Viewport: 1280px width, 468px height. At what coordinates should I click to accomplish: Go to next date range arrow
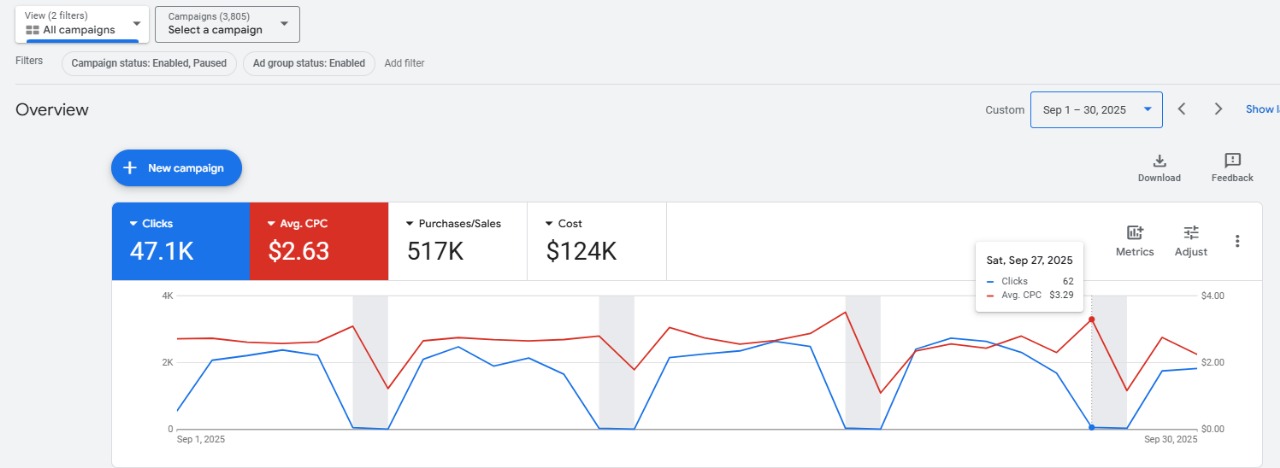[x=1218, y=109]
